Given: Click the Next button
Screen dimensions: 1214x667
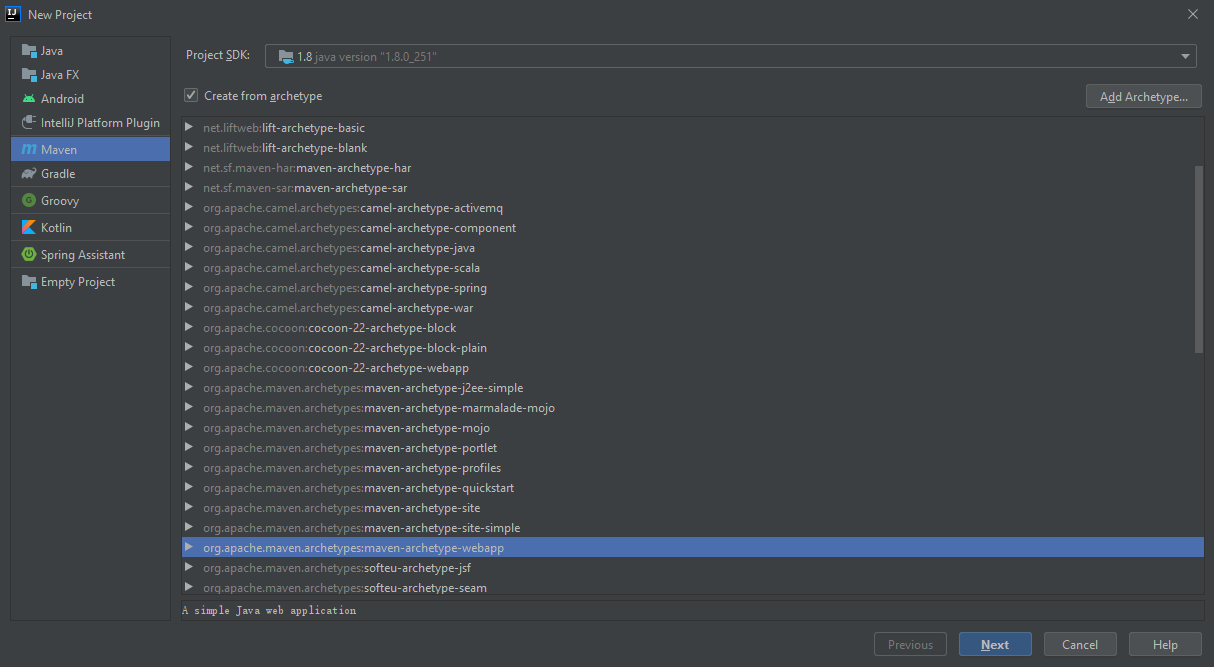Looking at the screenshot, I should tap(995, 644).
